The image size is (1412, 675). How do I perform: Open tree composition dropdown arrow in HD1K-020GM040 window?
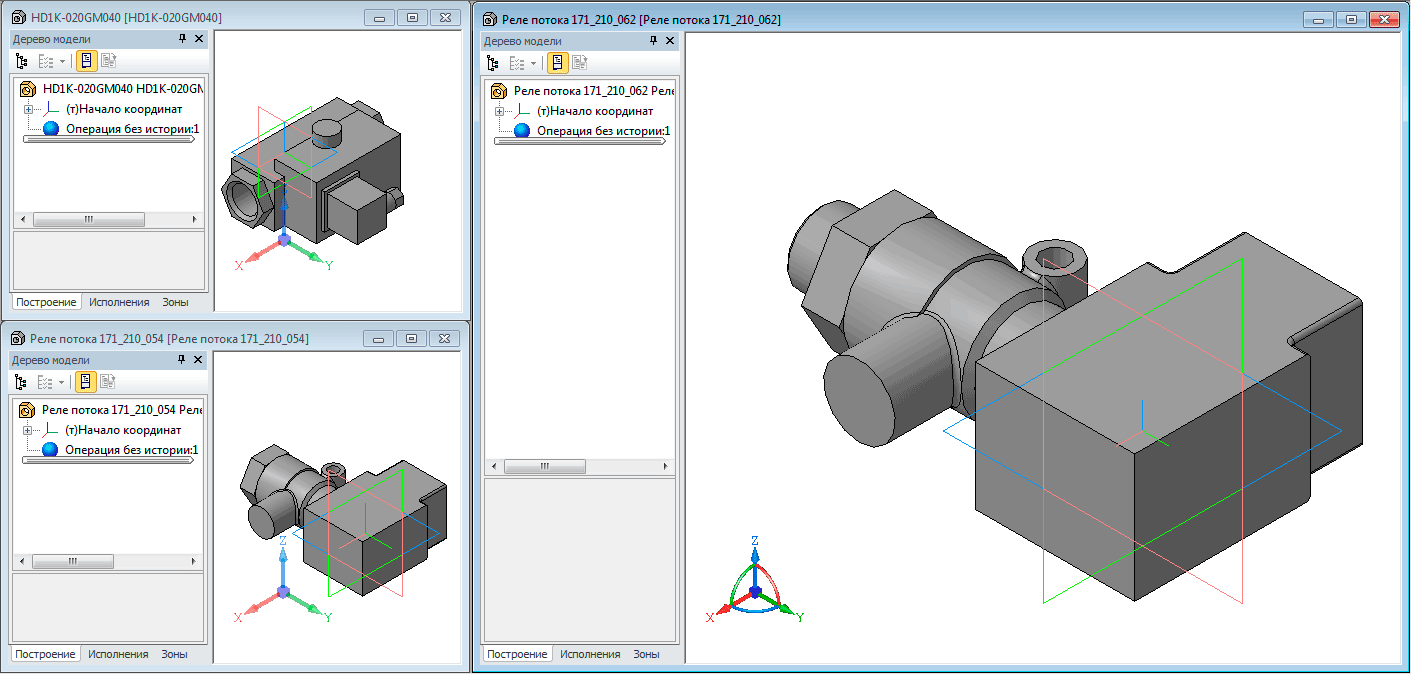pos(62,62)
